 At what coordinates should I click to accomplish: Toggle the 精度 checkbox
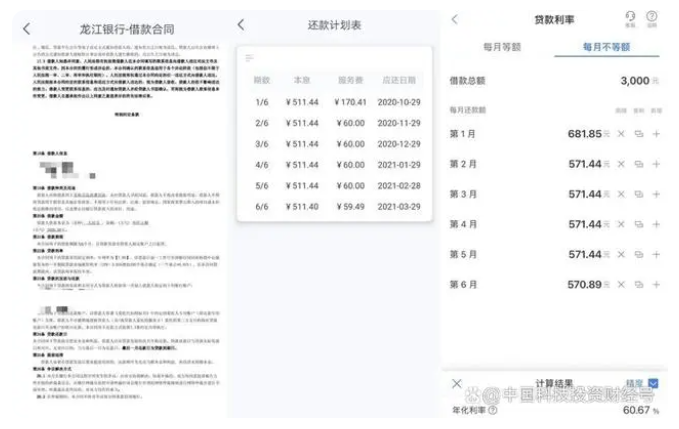click(653, 383)
